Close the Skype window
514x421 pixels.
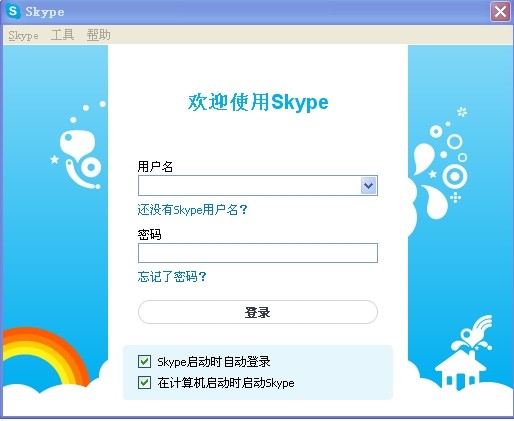point(500,12)
